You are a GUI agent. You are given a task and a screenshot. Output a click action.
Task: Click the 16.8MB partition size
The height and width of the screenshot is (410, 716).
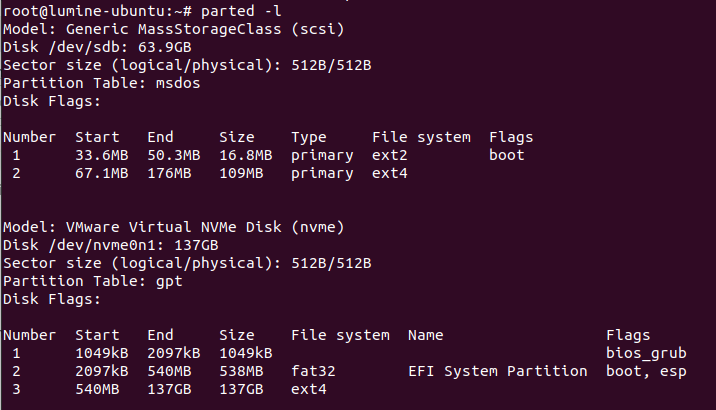coord(246,155)
